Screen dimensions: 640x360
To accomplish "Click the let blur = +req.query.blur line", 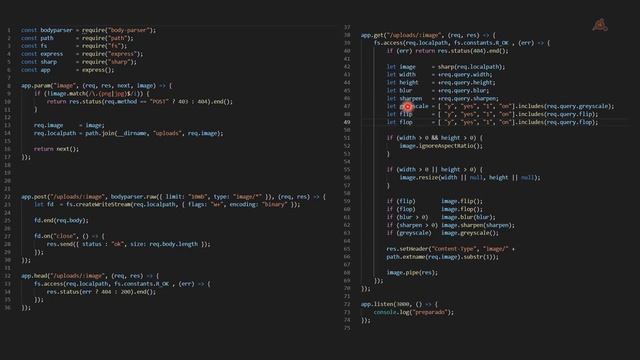I will (x=438, y=91).
